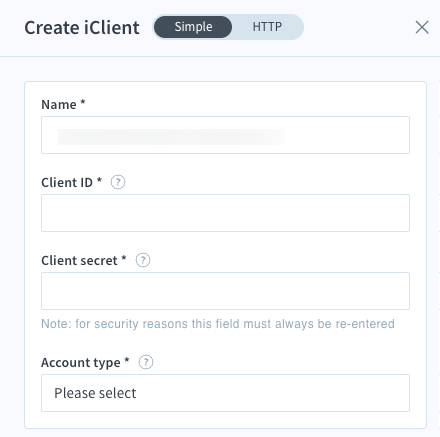Viewport: 440px width, 437px height.
Task: Click the Account type label text
Action: click(81, 363)
